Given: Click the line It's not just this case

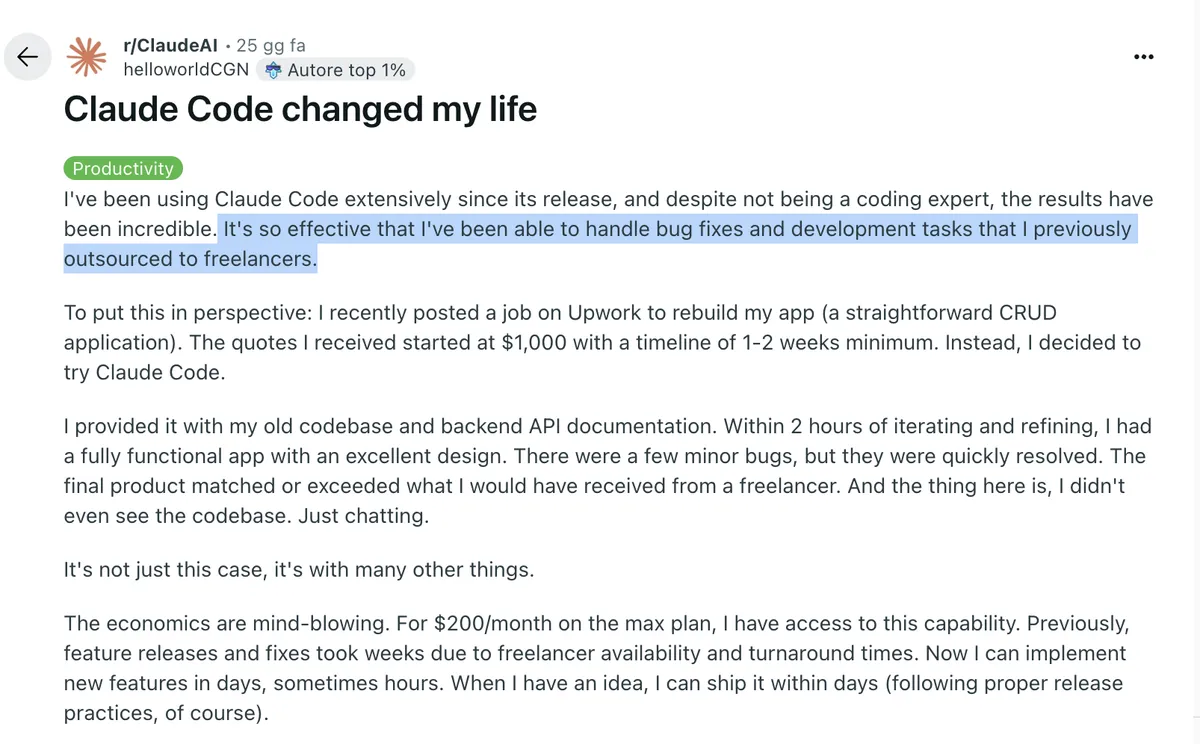Looking at the screenshot, I should [x=298, y=571].
